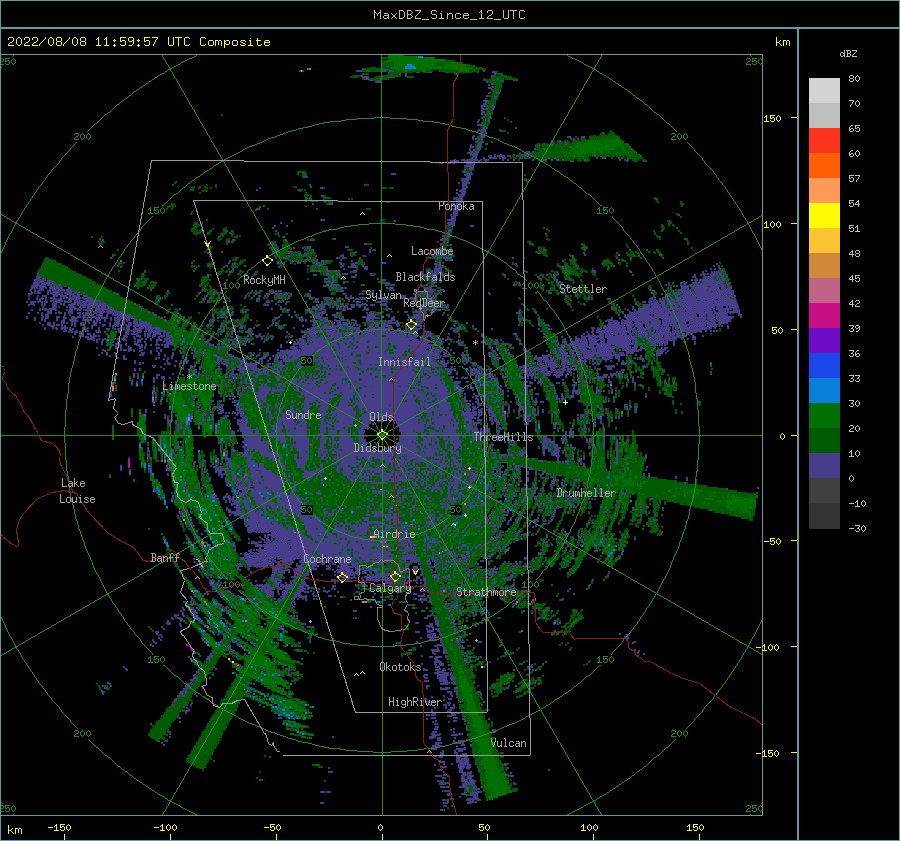
Task: Select the Stettler label
Action: [x=583, y=289]
